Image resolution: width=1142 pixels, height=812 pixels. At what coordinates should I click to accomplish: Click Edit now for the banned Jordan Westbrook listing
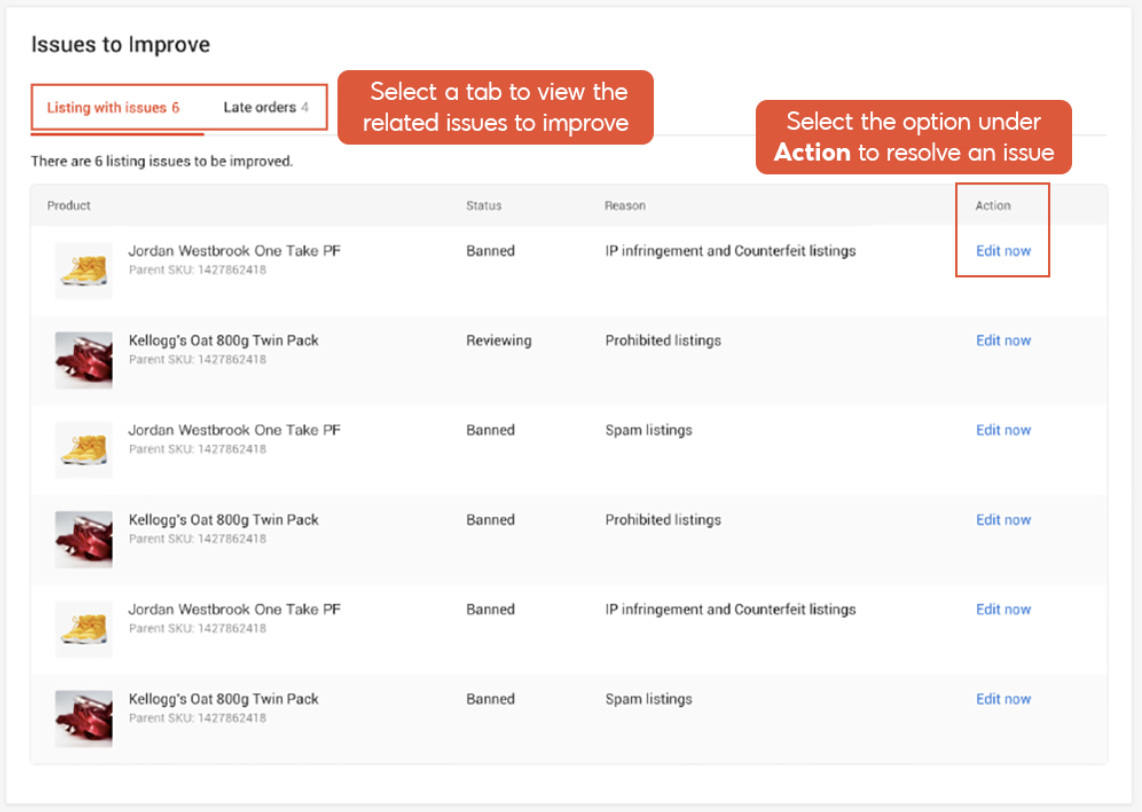point(1003,251)
